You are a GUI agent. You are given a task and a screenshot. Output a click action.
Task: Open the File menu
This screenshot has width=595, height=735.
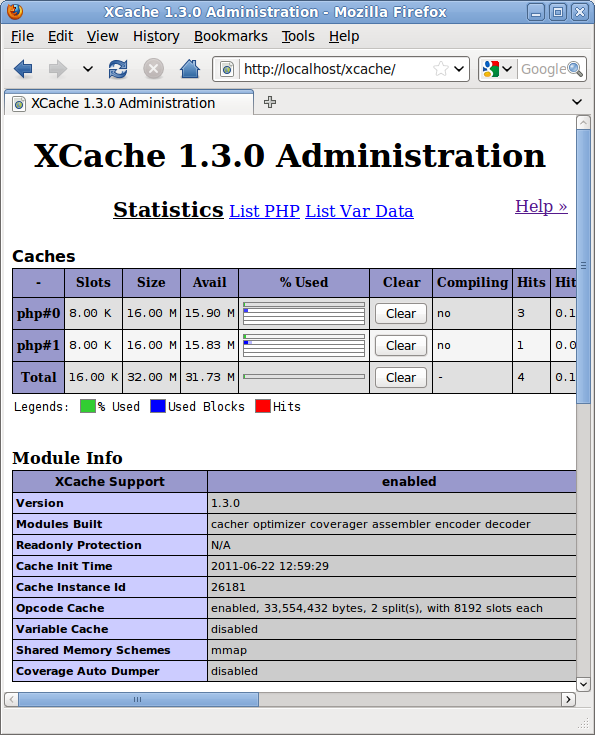23,36
